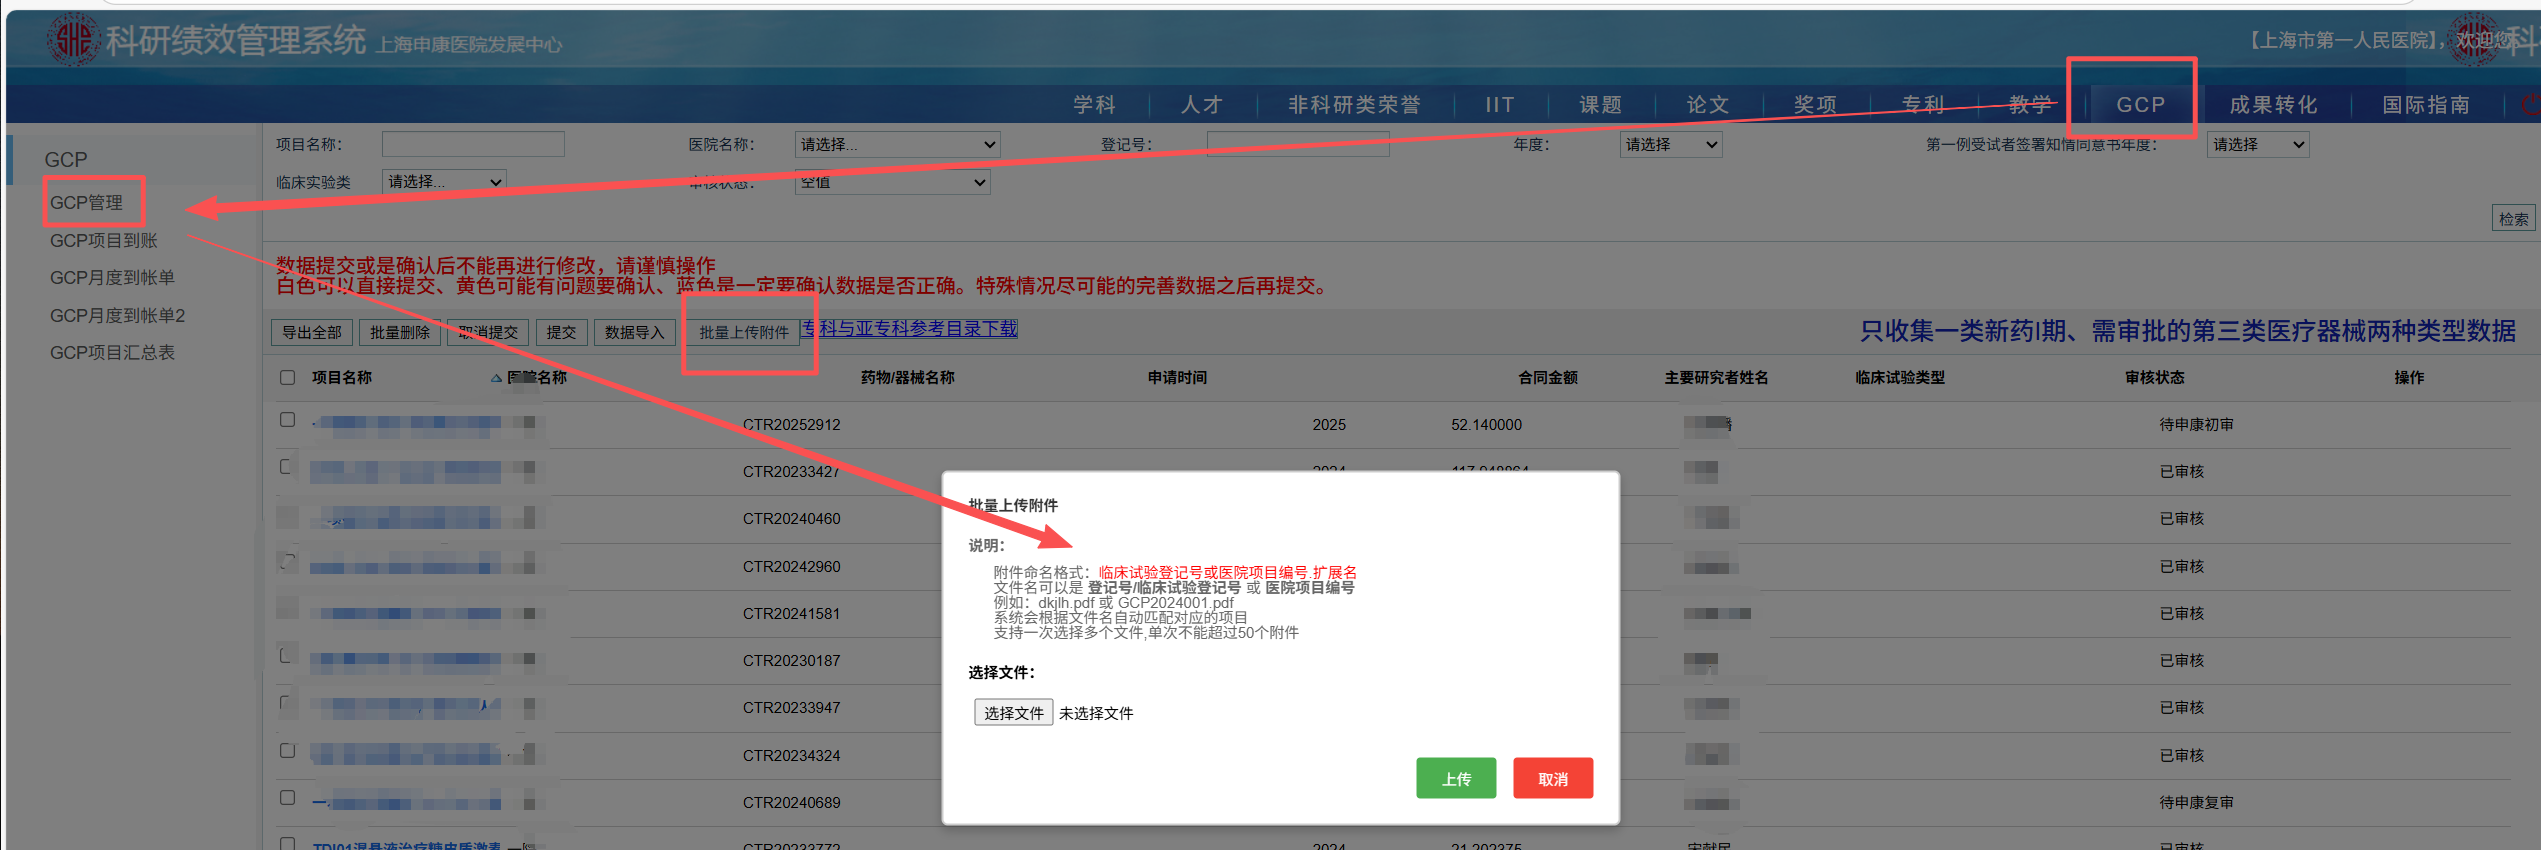Expand the 审核状态 dropdown showing 空值
This screenshot has width=2541, height=850.
[892, 182]
